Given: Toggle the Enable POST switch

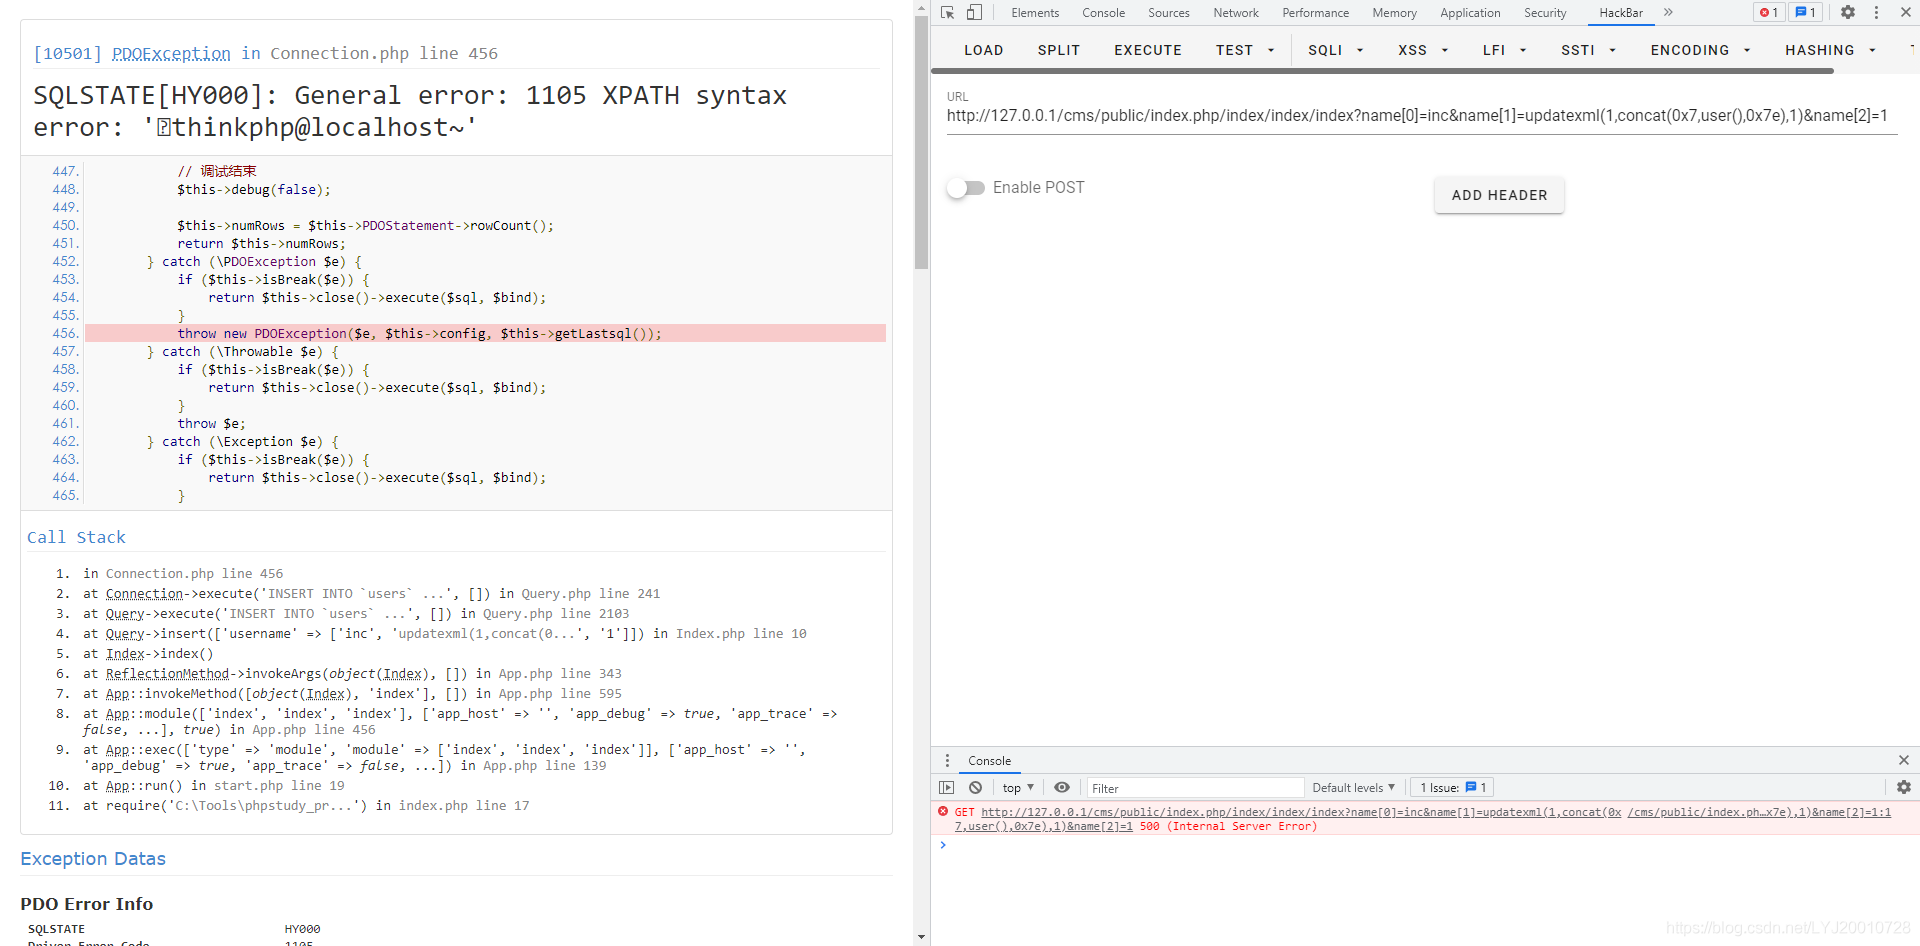Looking at the screenshot, I should [x=966, y=188].
